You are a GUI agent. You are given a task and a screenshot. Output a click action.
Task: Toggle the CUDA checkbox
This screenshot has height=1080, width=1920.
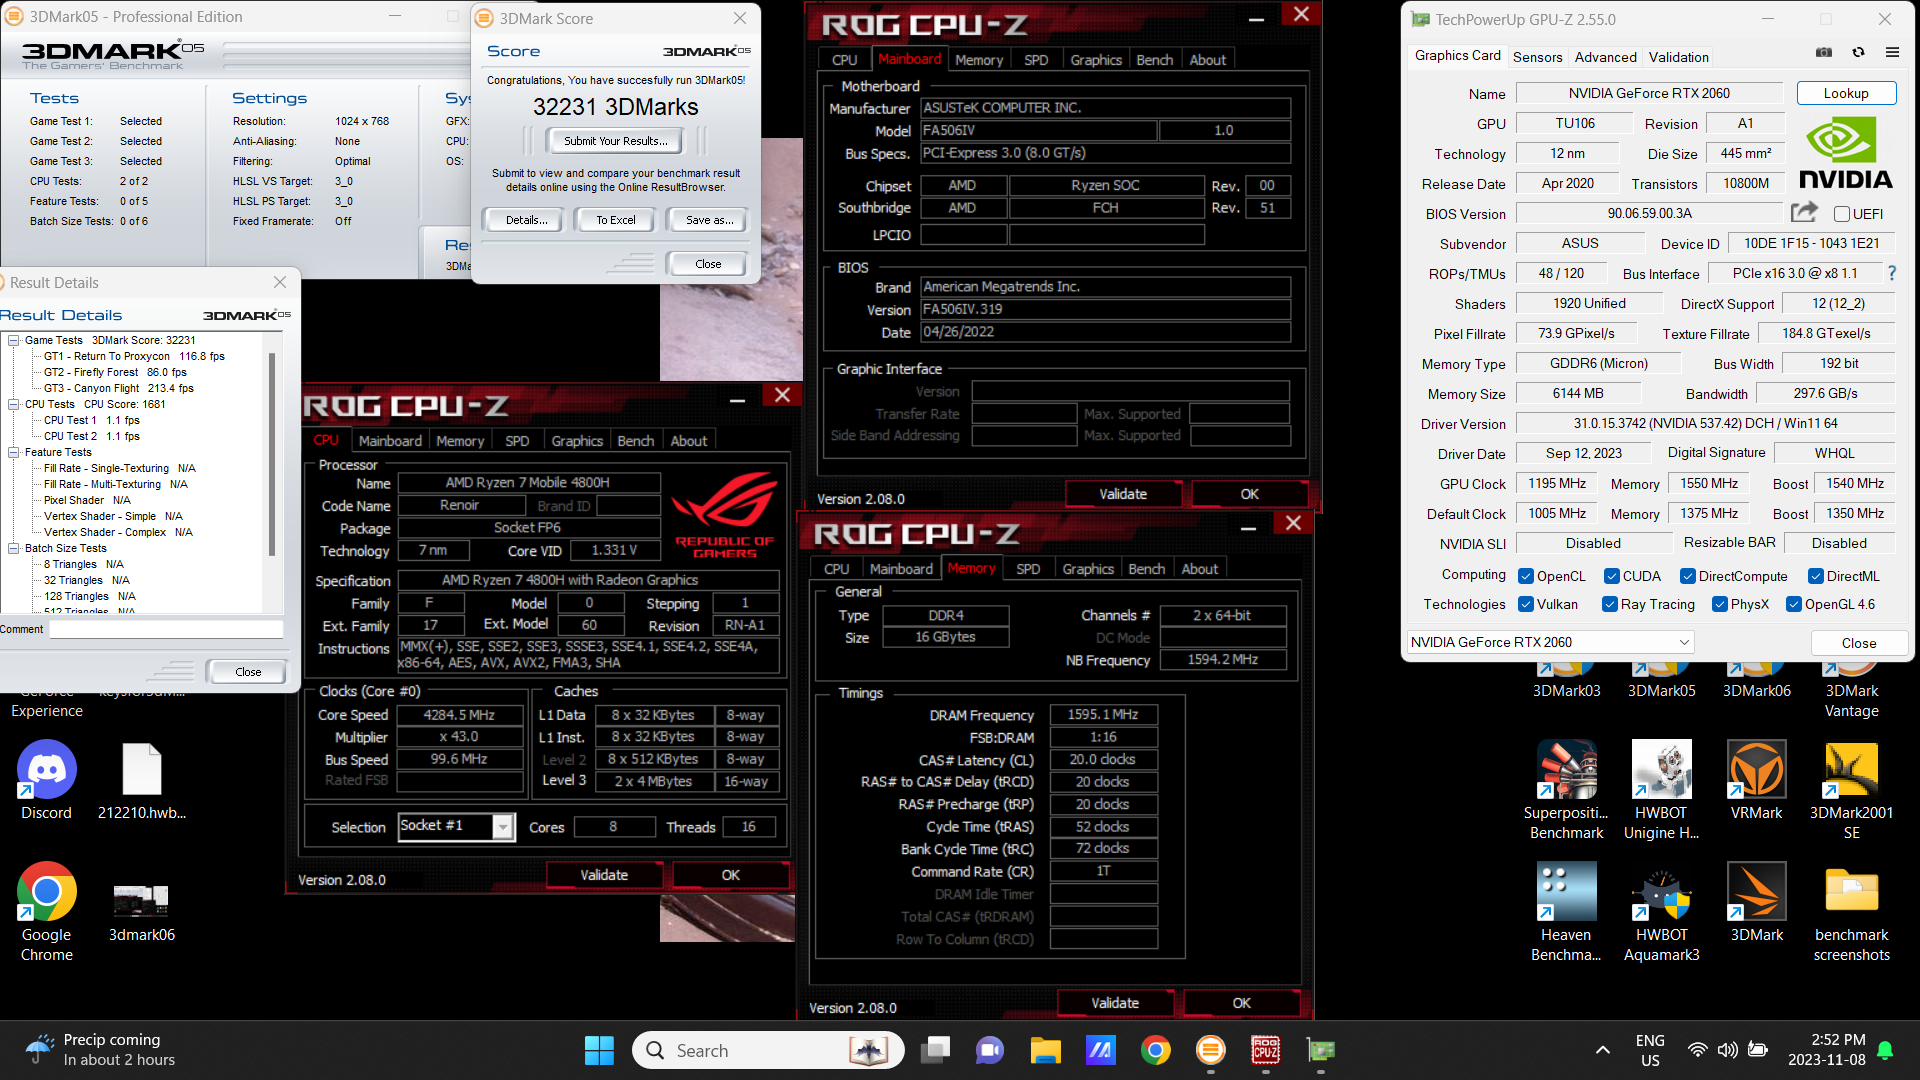[1611, 576]
